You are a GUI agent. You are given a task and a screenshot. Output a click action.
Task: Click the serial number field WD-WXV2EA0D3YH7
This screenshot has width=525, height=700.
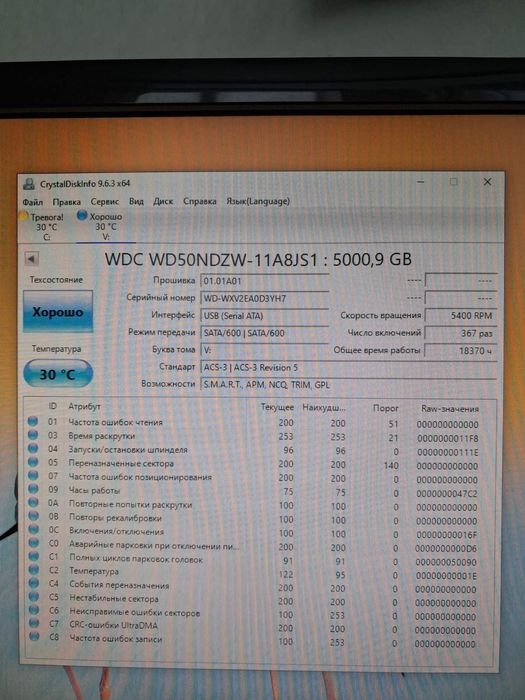(265, 298)
